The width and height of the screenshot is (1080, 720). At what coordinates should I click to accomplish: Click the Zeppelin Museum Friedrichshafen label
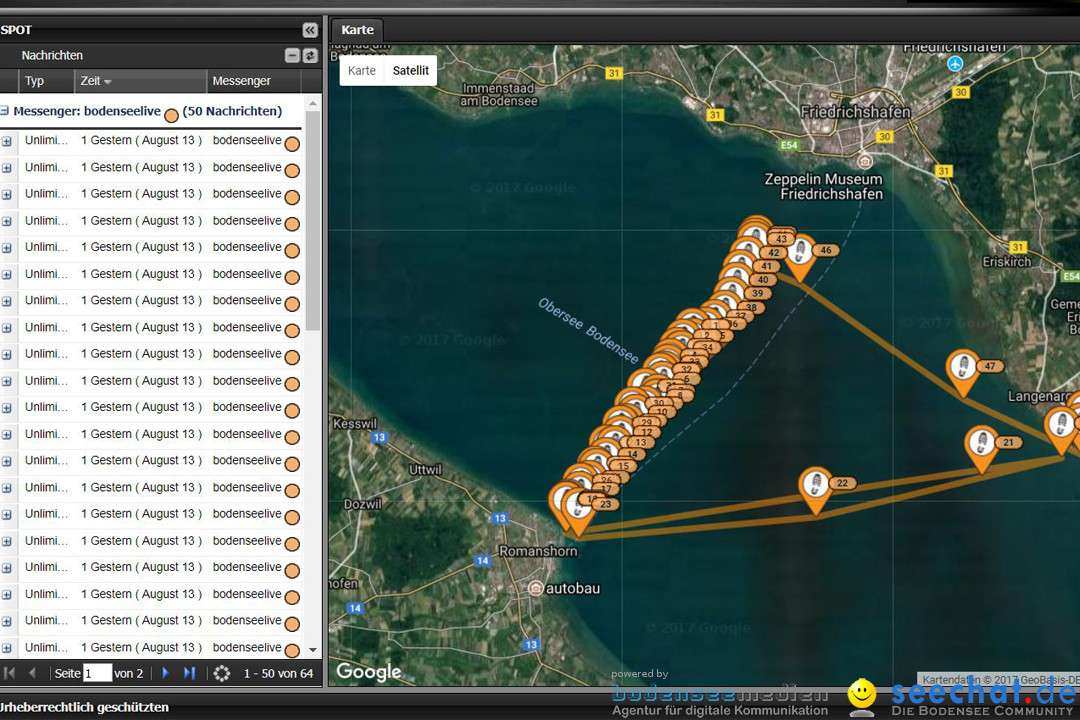pos(824,187)
